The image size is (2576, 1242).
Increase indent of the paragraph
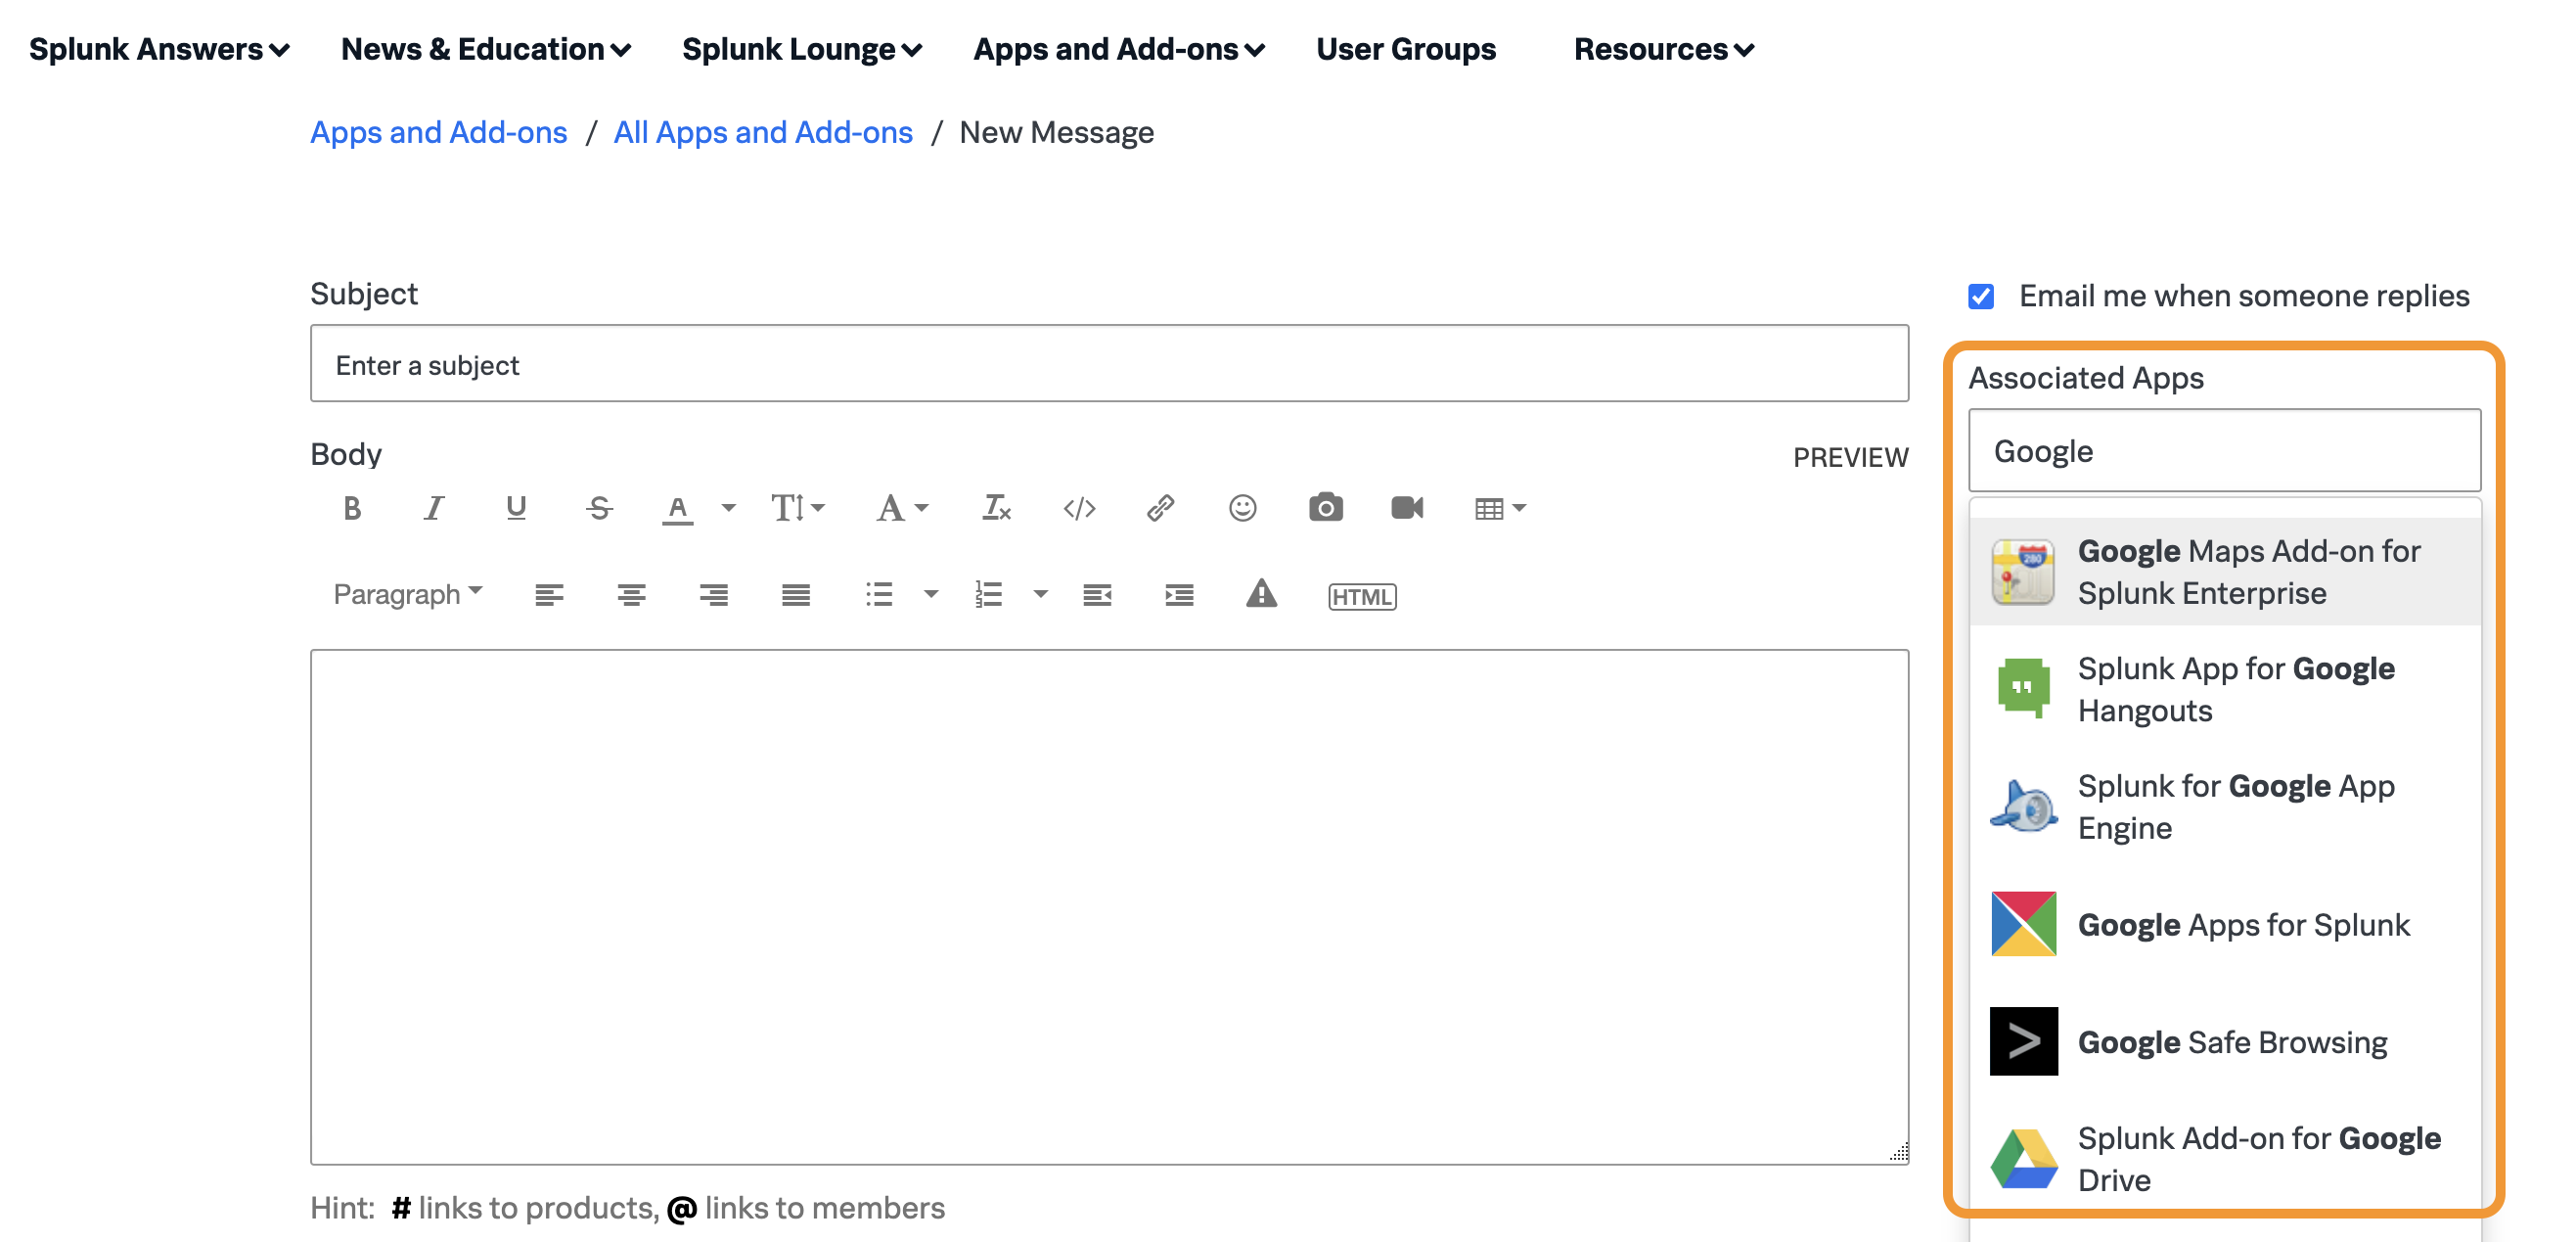click(x=1178, y=594)
